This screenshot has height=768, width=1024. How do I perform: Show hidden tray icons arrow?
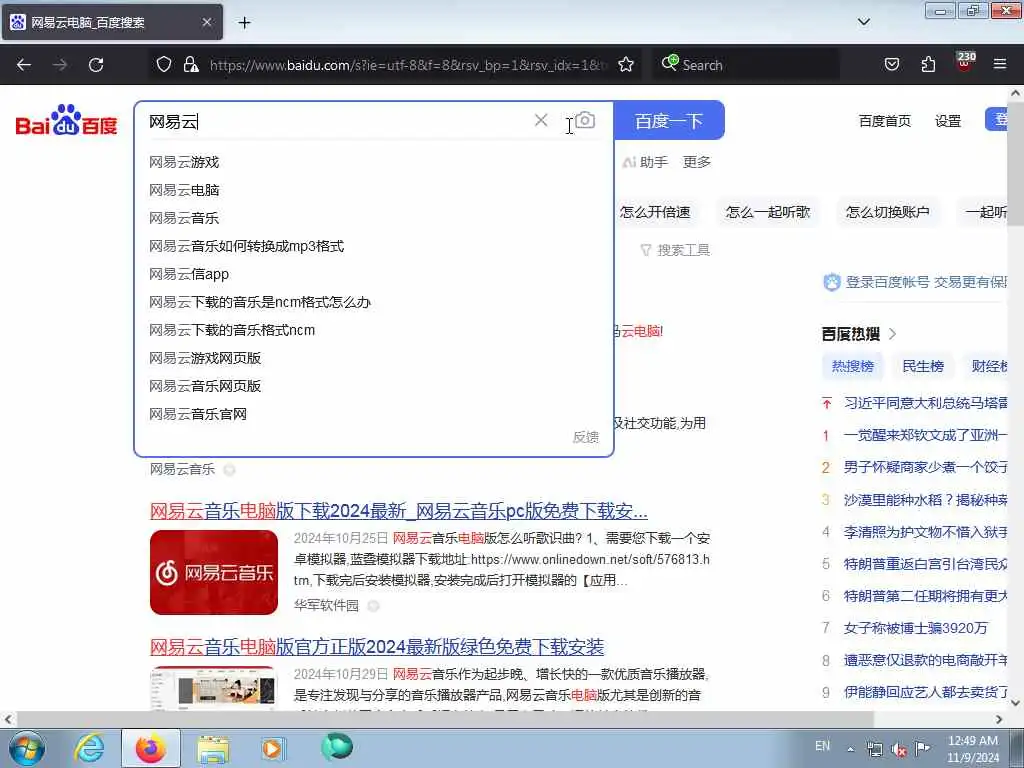[850, 749]
